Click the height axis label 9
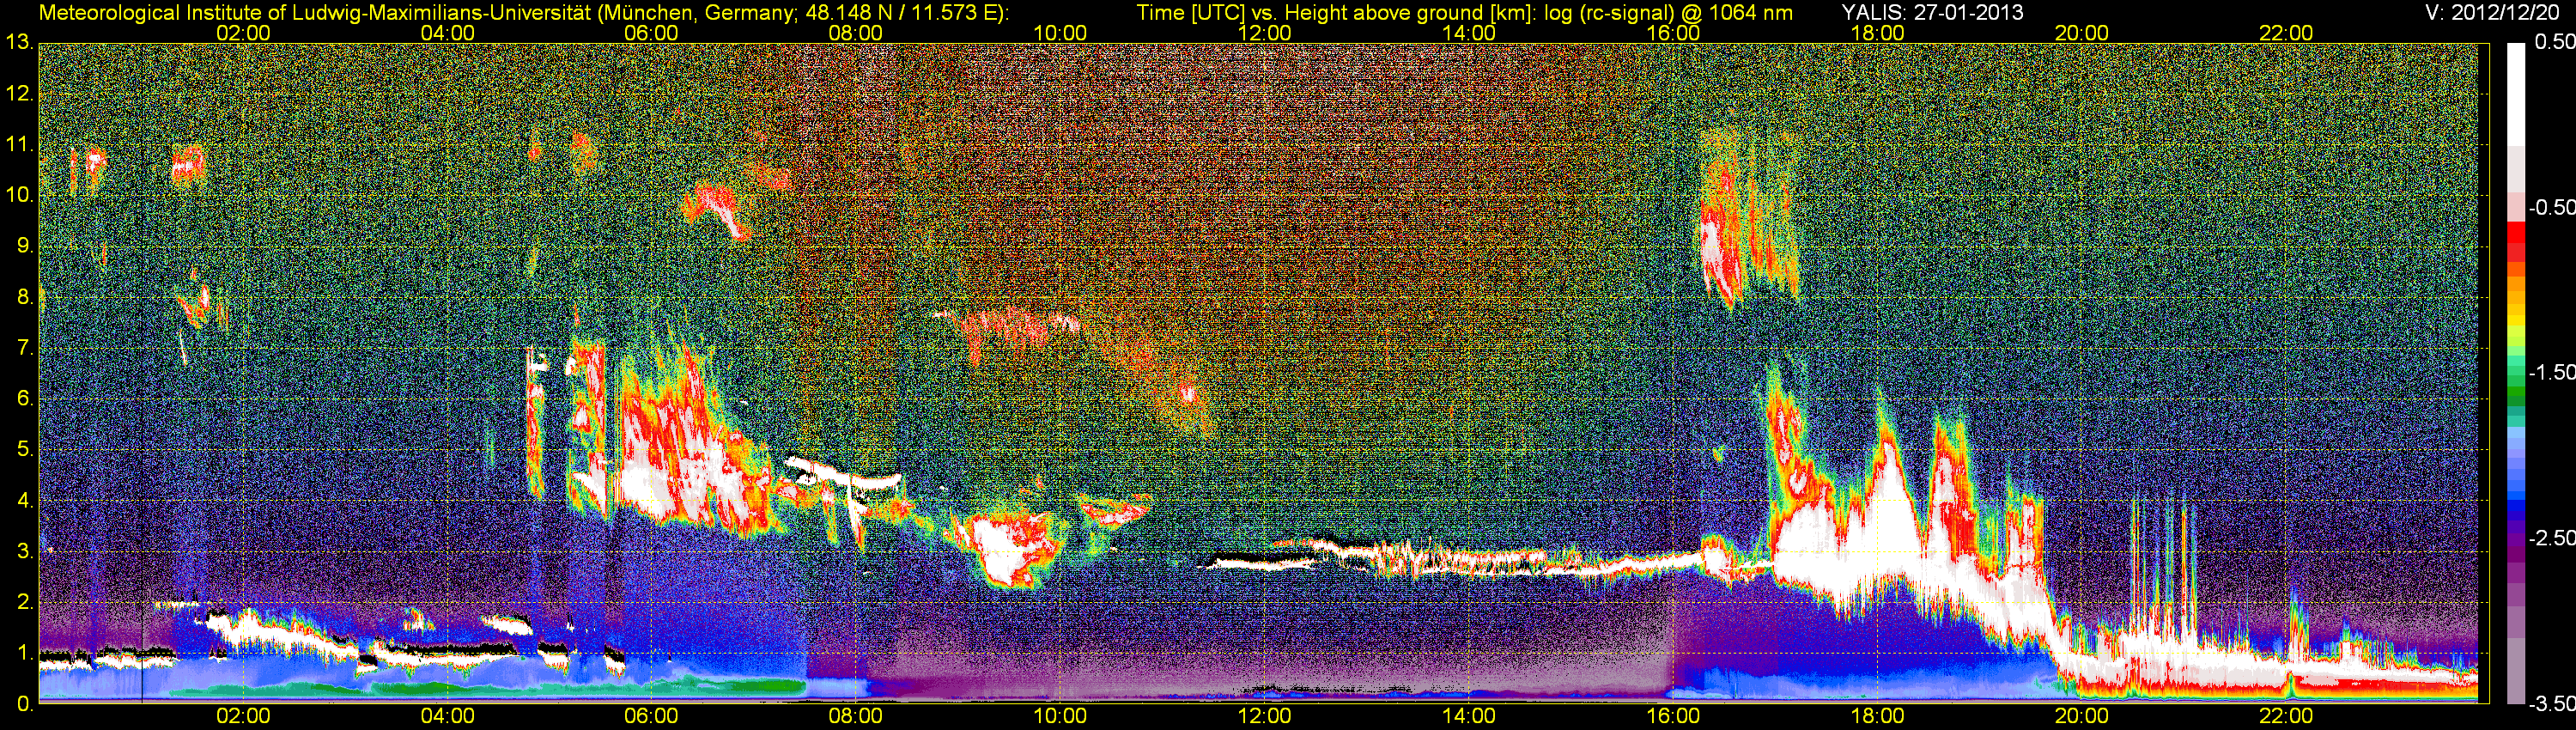The width and height of the screenshot is (2576, 730). coord(24,246)
